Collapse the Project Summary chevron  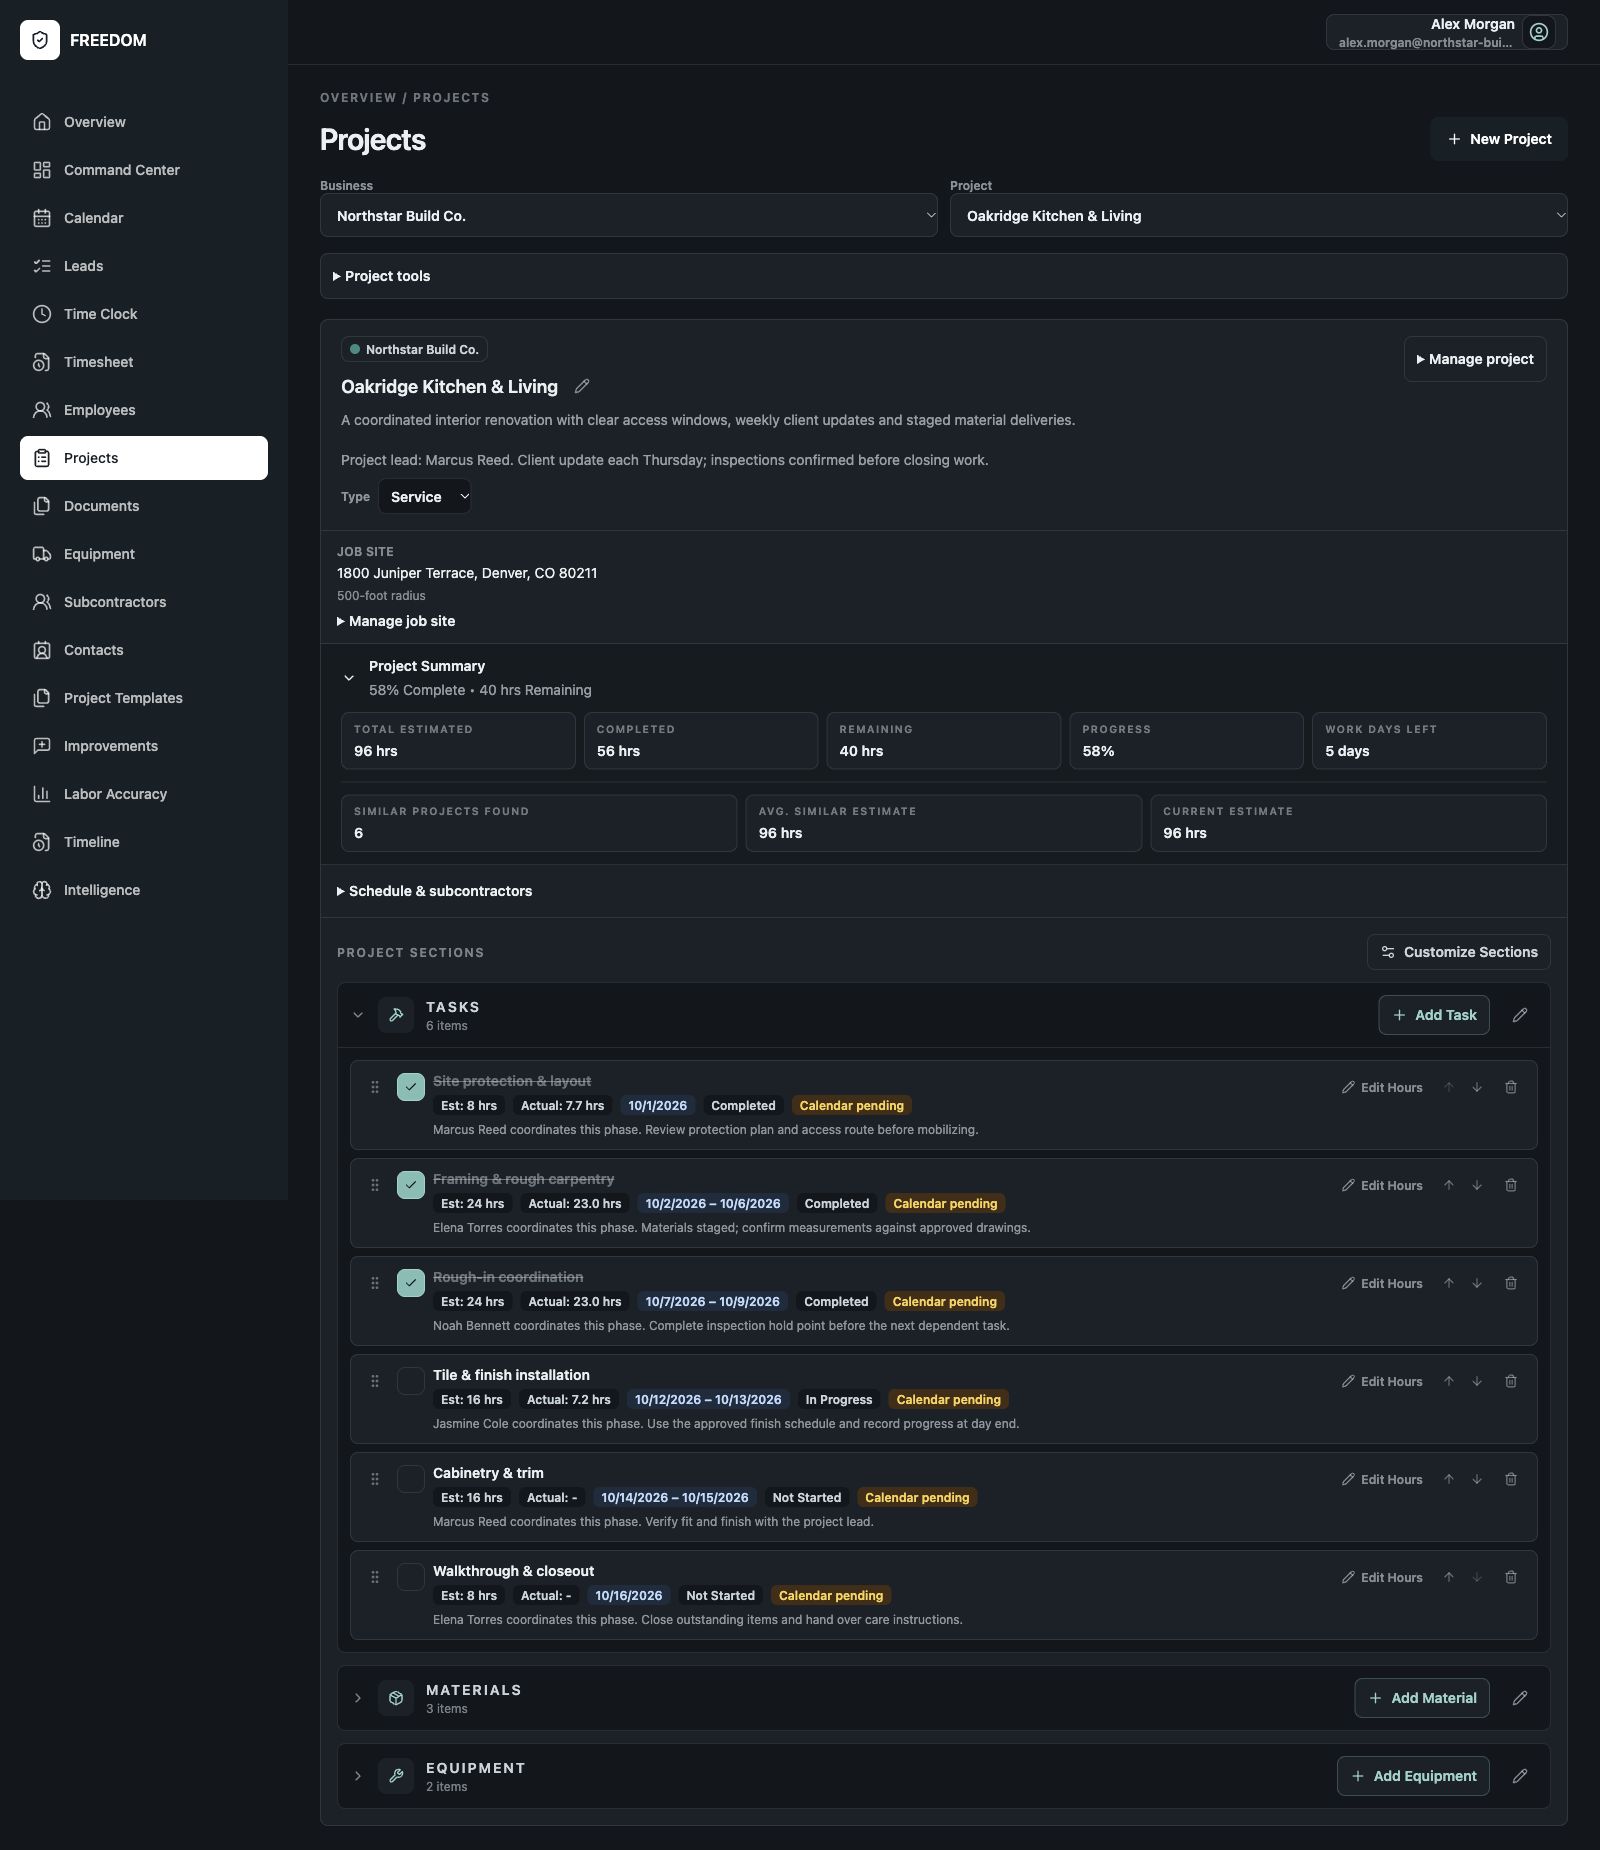pyautogui.click(x=349, y=678)
